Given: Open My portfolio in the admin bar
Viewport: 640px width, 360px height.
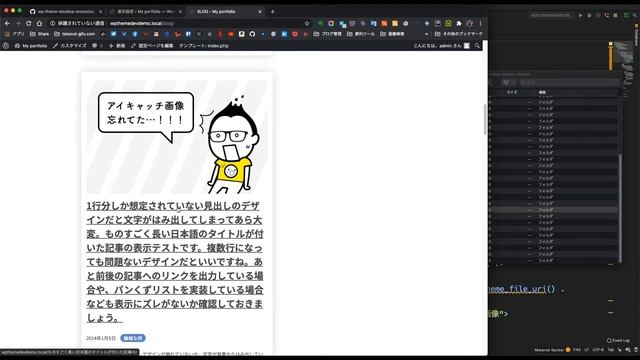Looking at the screenshot, I should 31,46.
